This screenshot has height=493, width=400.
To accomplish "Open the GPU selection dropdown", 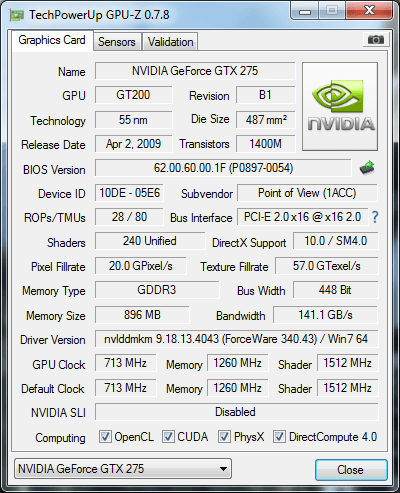I will [123, 469].
